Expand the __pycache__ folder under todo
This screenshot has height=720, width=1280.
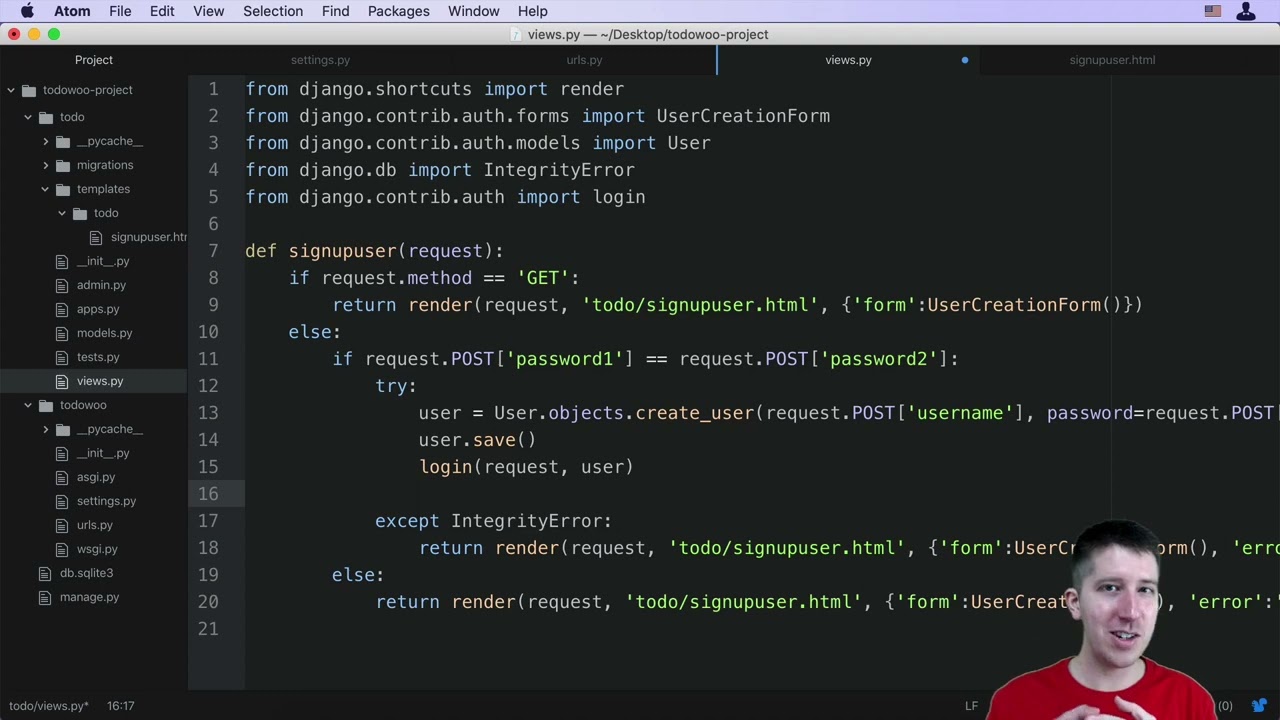click(45, 141)
